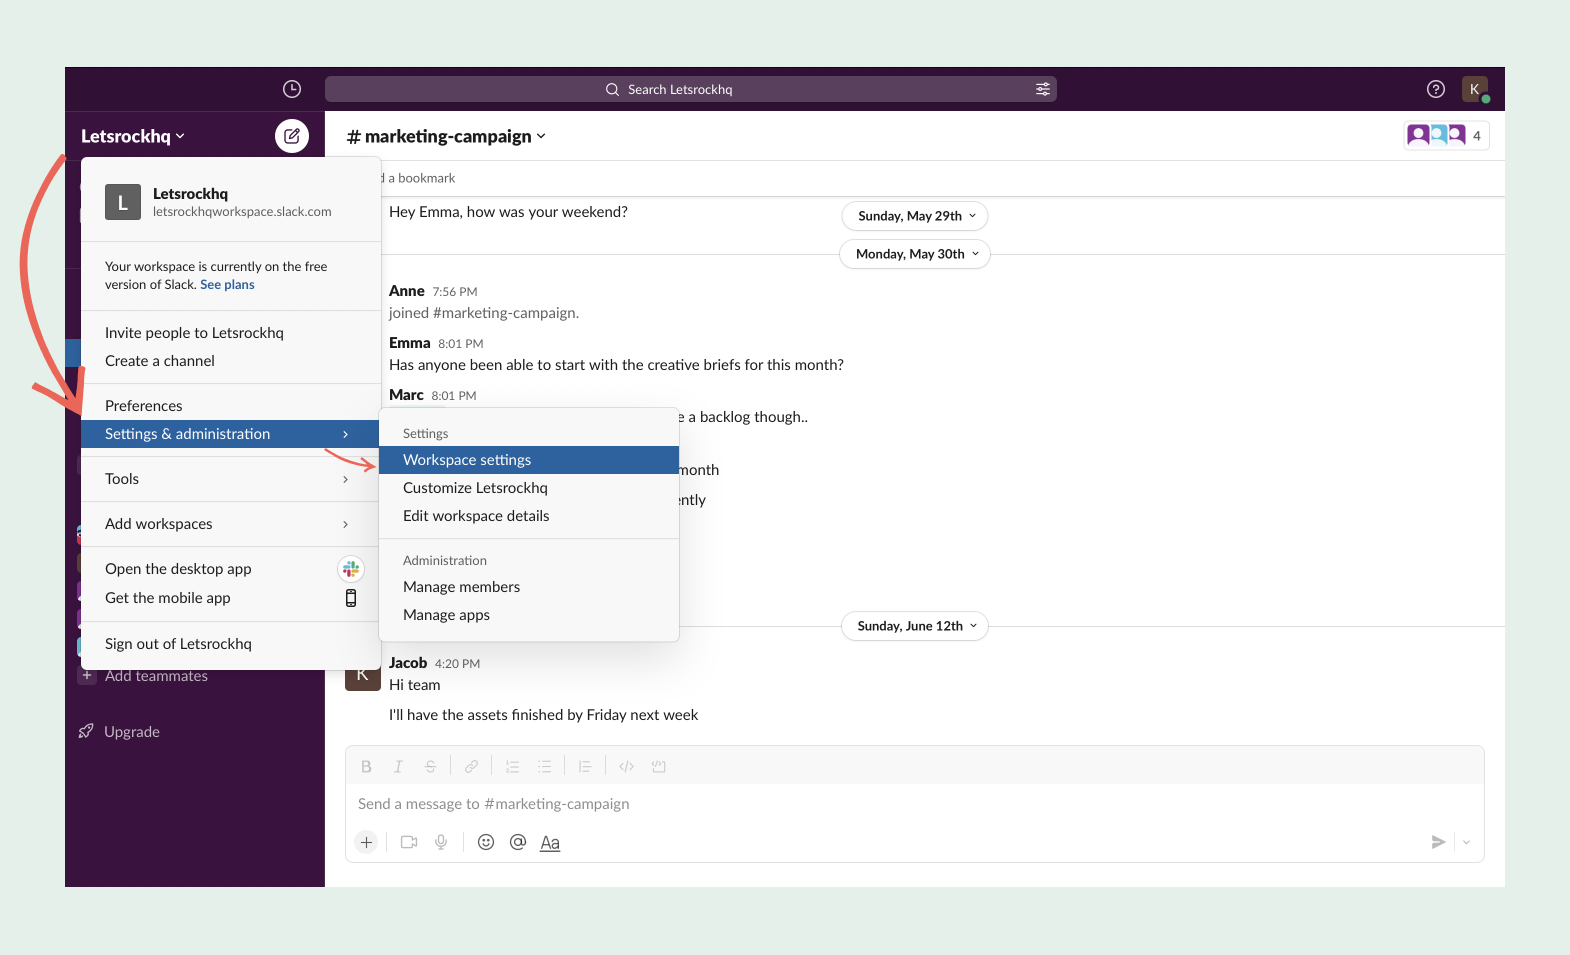Click the help question mark icon

1436,89
